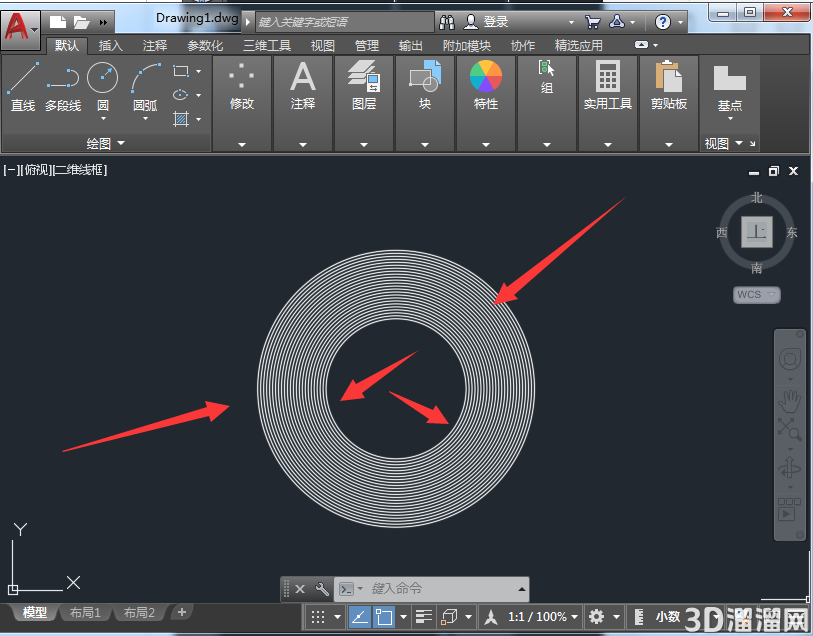813x636 pixels.
Task: Expand the rectangle tool dropdown arrow
Action: (x=199, y=71)
